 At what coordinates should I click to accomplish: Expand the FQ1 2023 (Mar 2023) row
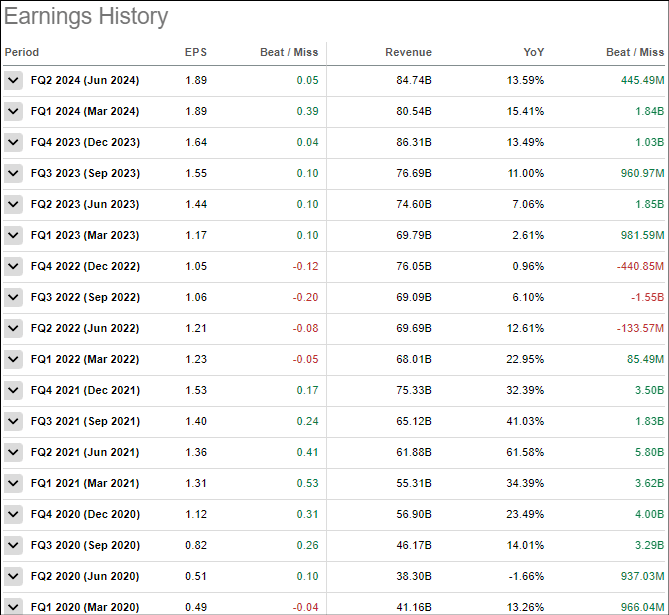pyautogui.click(x=13, y=236)
